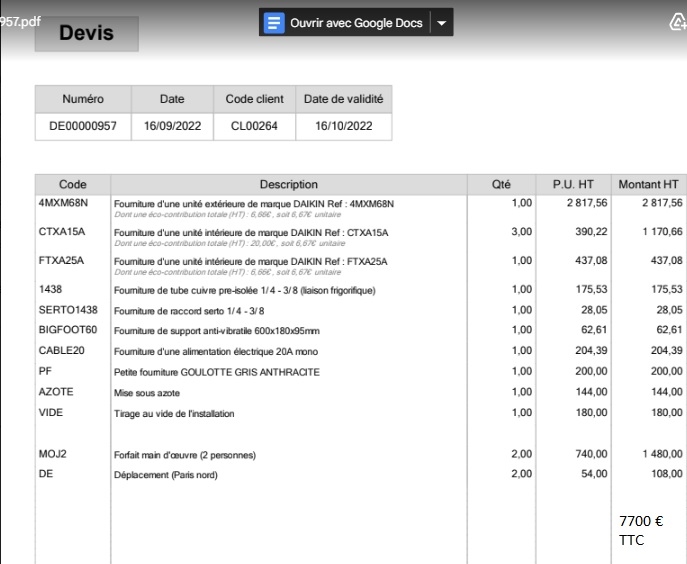Screen dimensions: 687x564
Task: Click the Montant HT column header
Action: point(648,184)
